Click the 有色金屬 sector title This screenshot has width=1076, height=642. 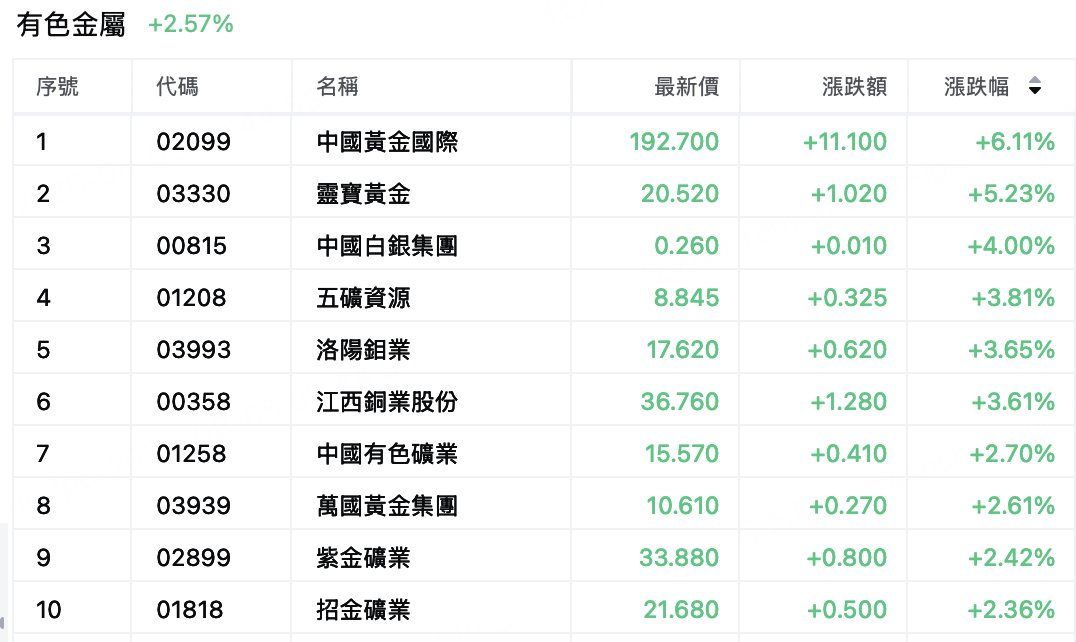click(71, 25)
